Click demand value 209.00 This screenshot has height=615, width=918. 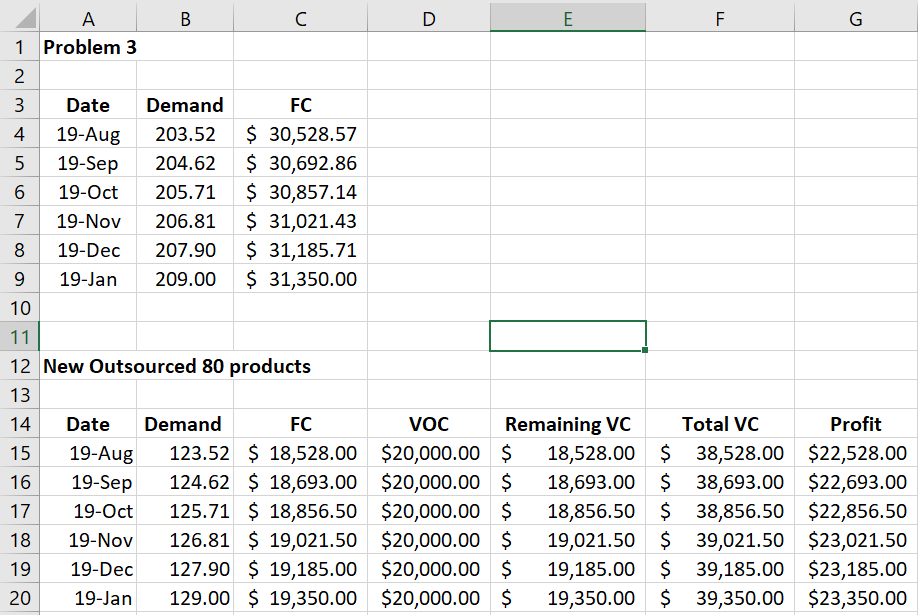pyautogui.click(x=185, y=279)
